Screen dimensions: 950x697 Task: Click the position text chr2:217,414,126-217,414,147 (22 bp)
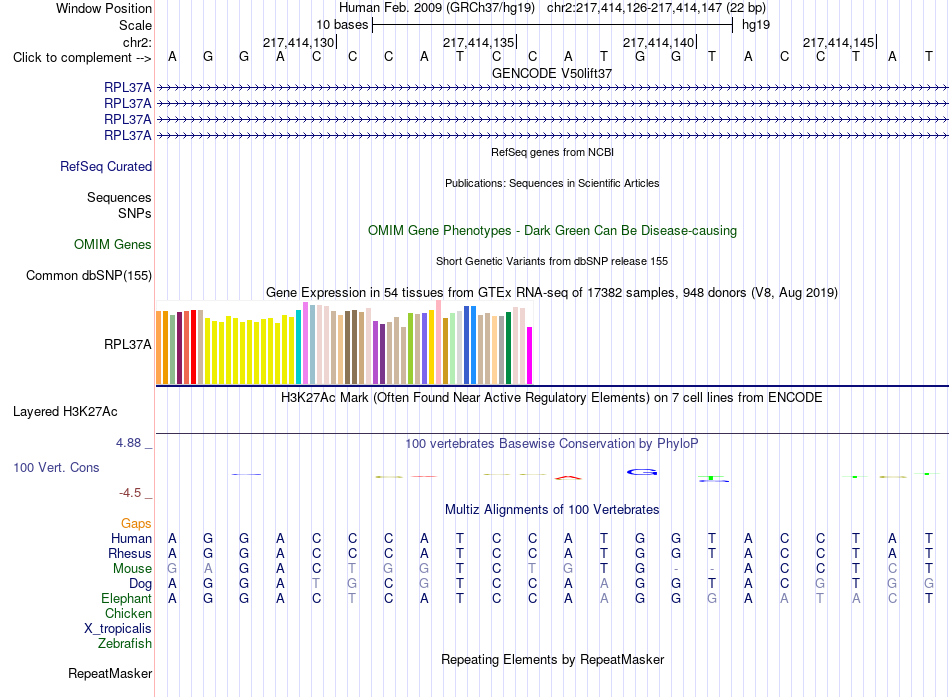point(656,8)
